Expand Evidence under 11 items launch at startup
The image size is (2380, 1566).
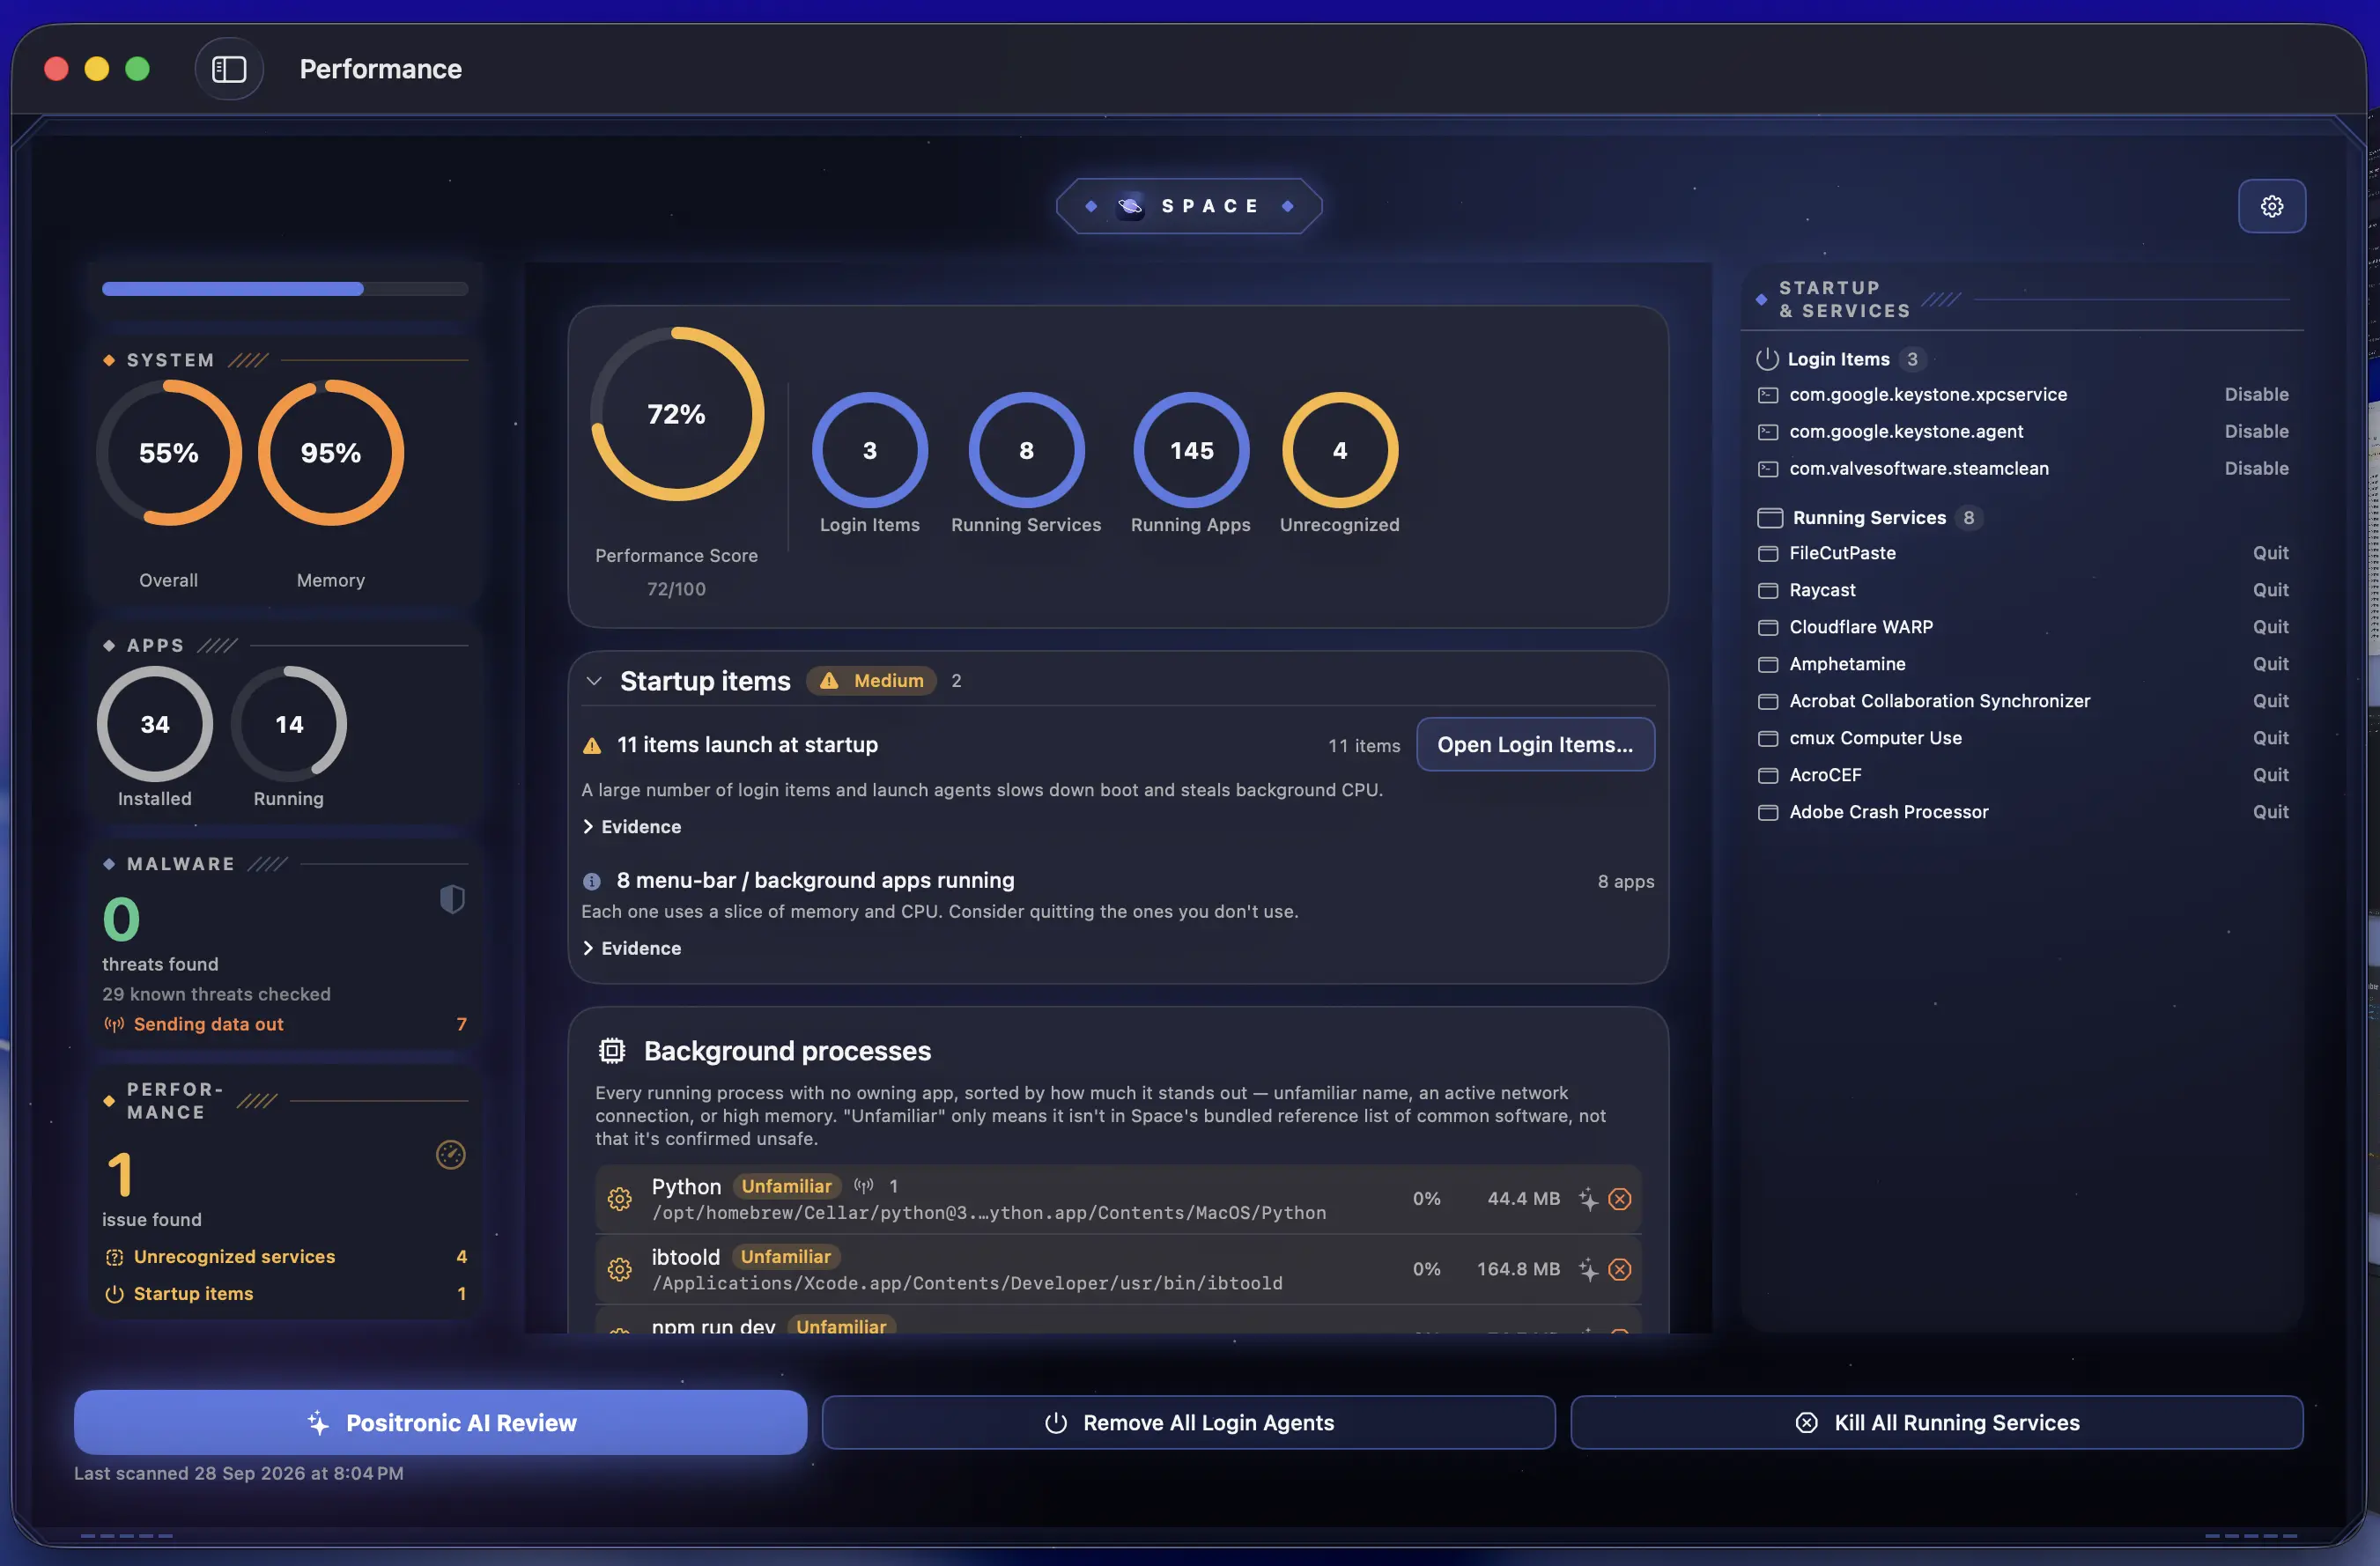[x=632, y=827]
